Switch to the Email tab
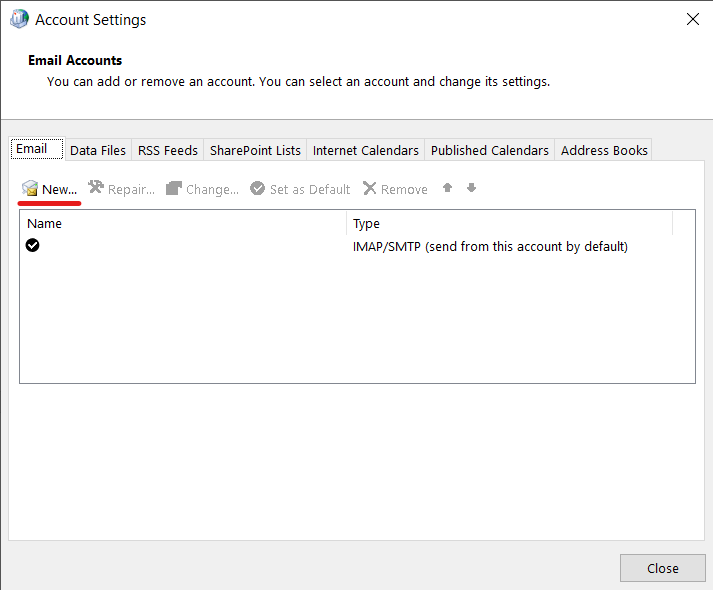 [x=31, y=149]
